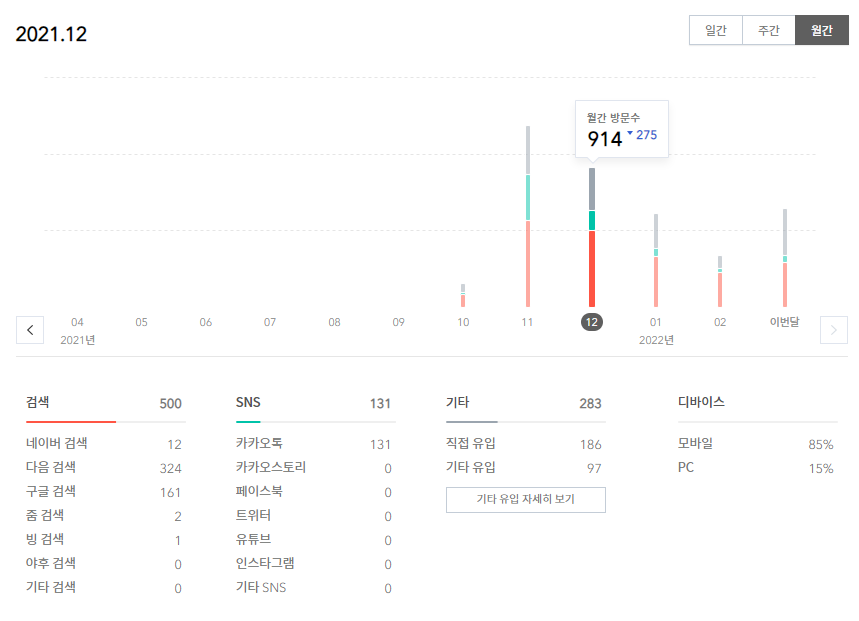Select the January 2022 bar
This screenshot has width=859, height=621.
656,260
